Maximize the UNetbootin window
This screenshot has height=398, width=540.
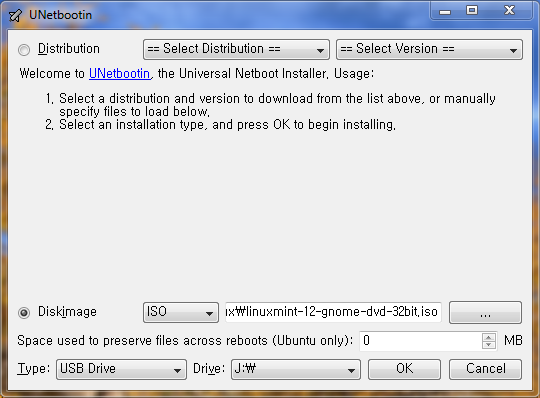(472, 11)
